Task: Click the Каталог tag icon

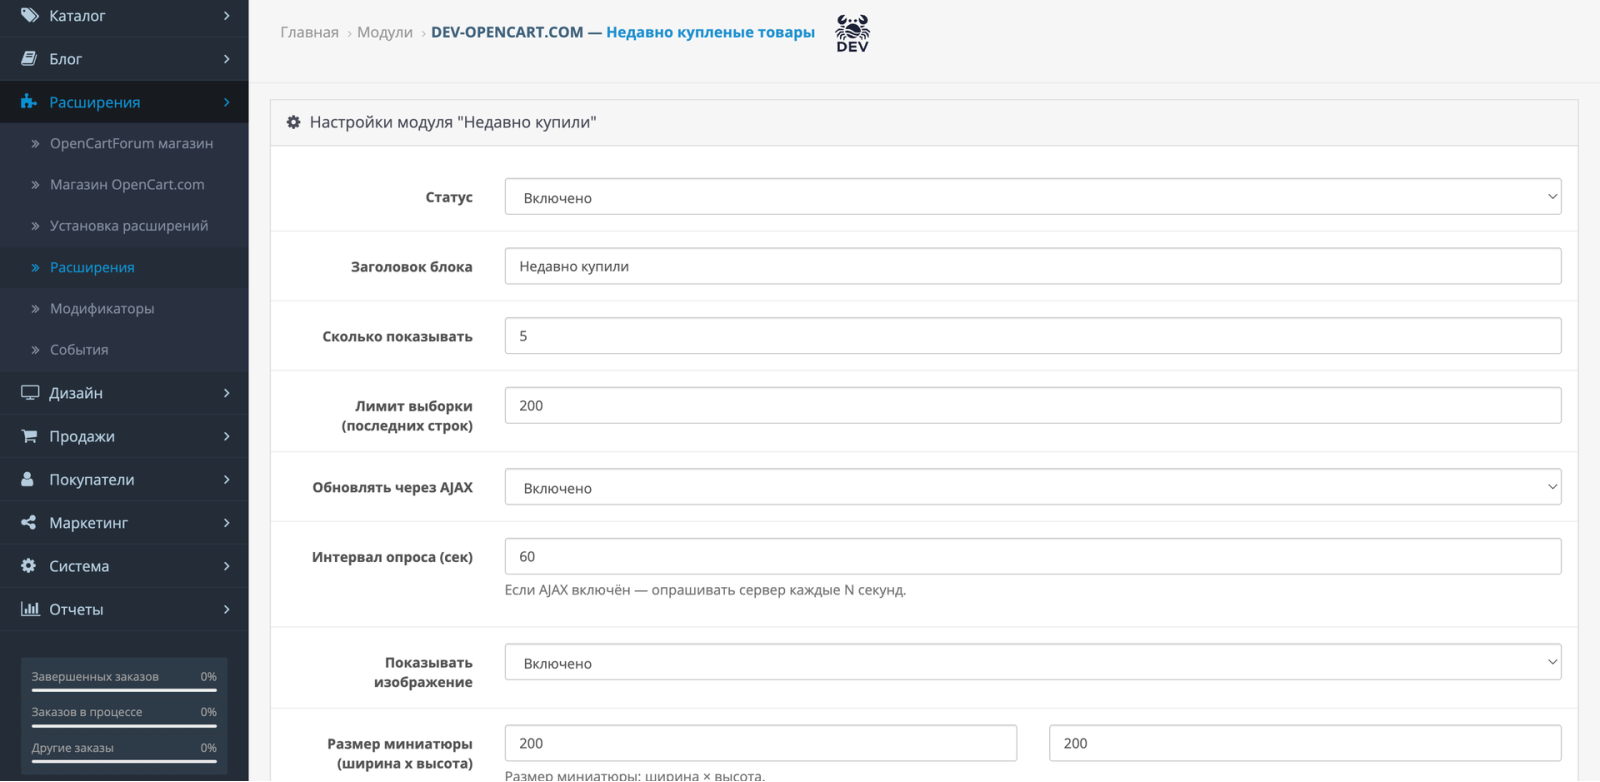Action: [29, 15]
